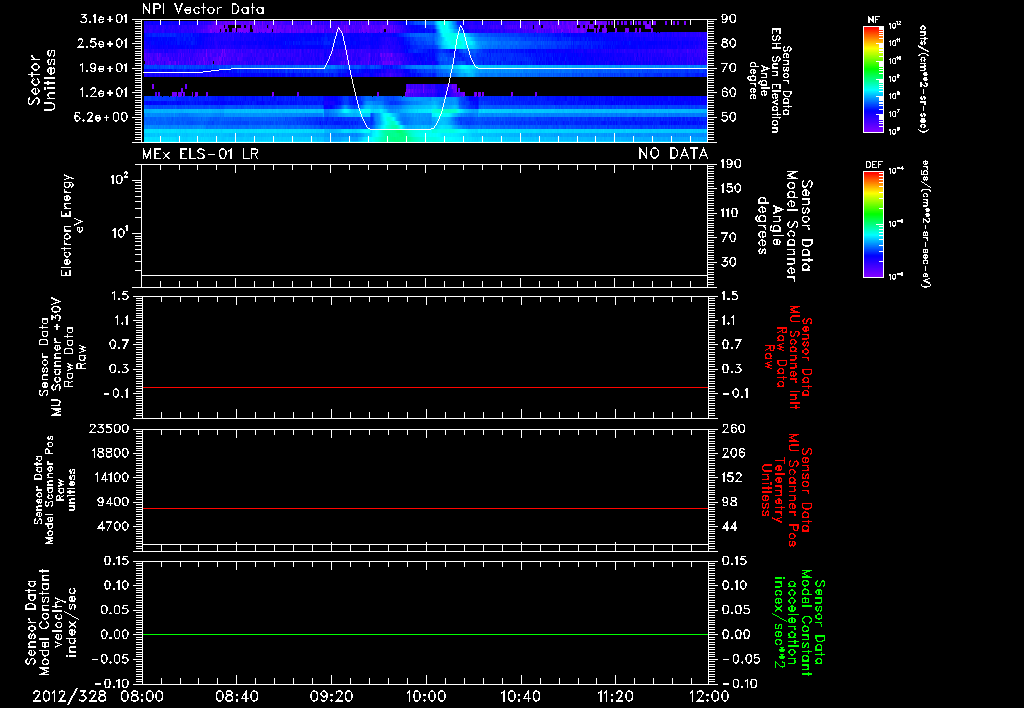Select the "Model Scanner Angle degrees" axis label
Screen dimensions: 1024x708
[x=784, y=226]
